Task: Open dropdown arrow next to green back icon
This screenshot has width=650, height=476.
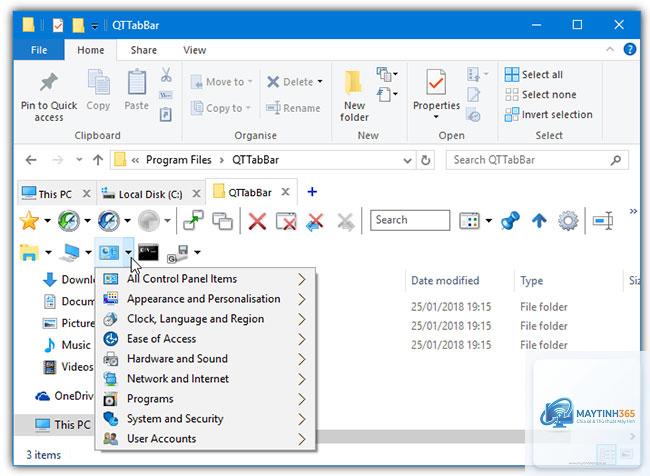Action: coord(87,221)
